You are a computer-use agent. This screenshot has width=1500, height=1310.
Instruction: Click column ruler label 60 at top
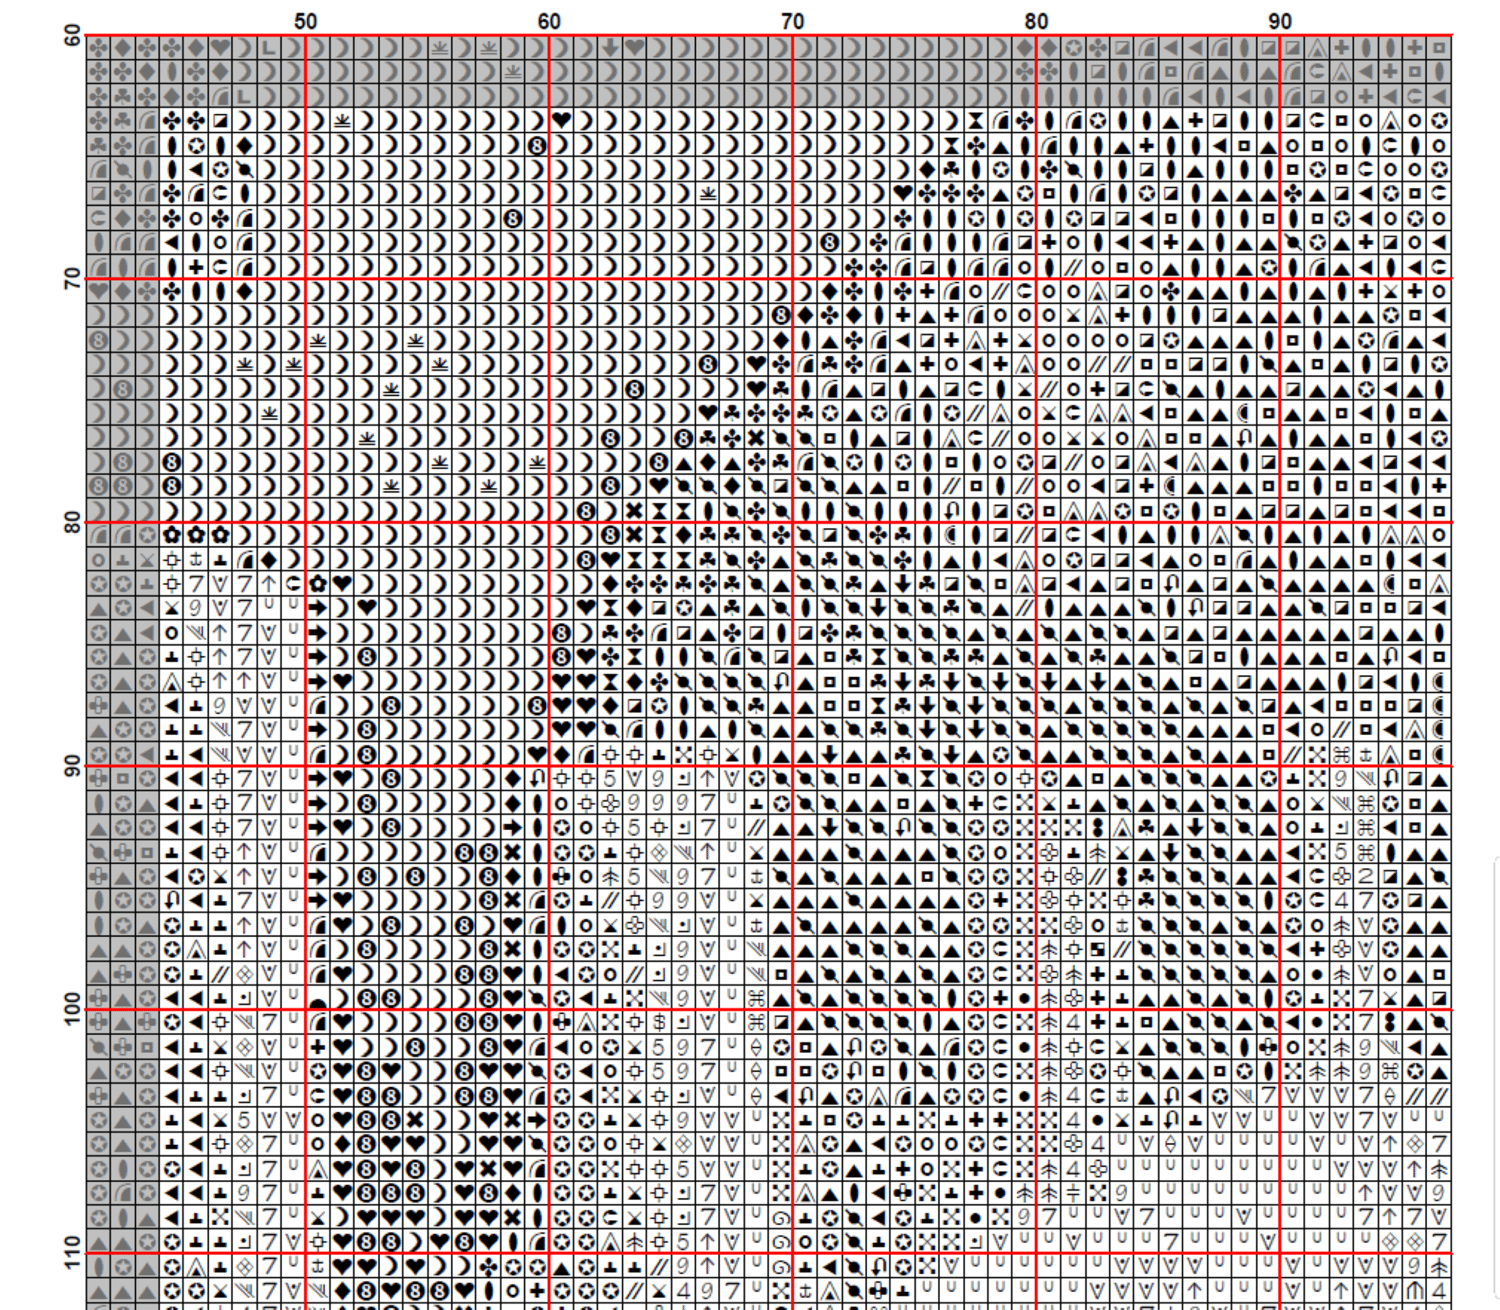click(x=549, y=21)
